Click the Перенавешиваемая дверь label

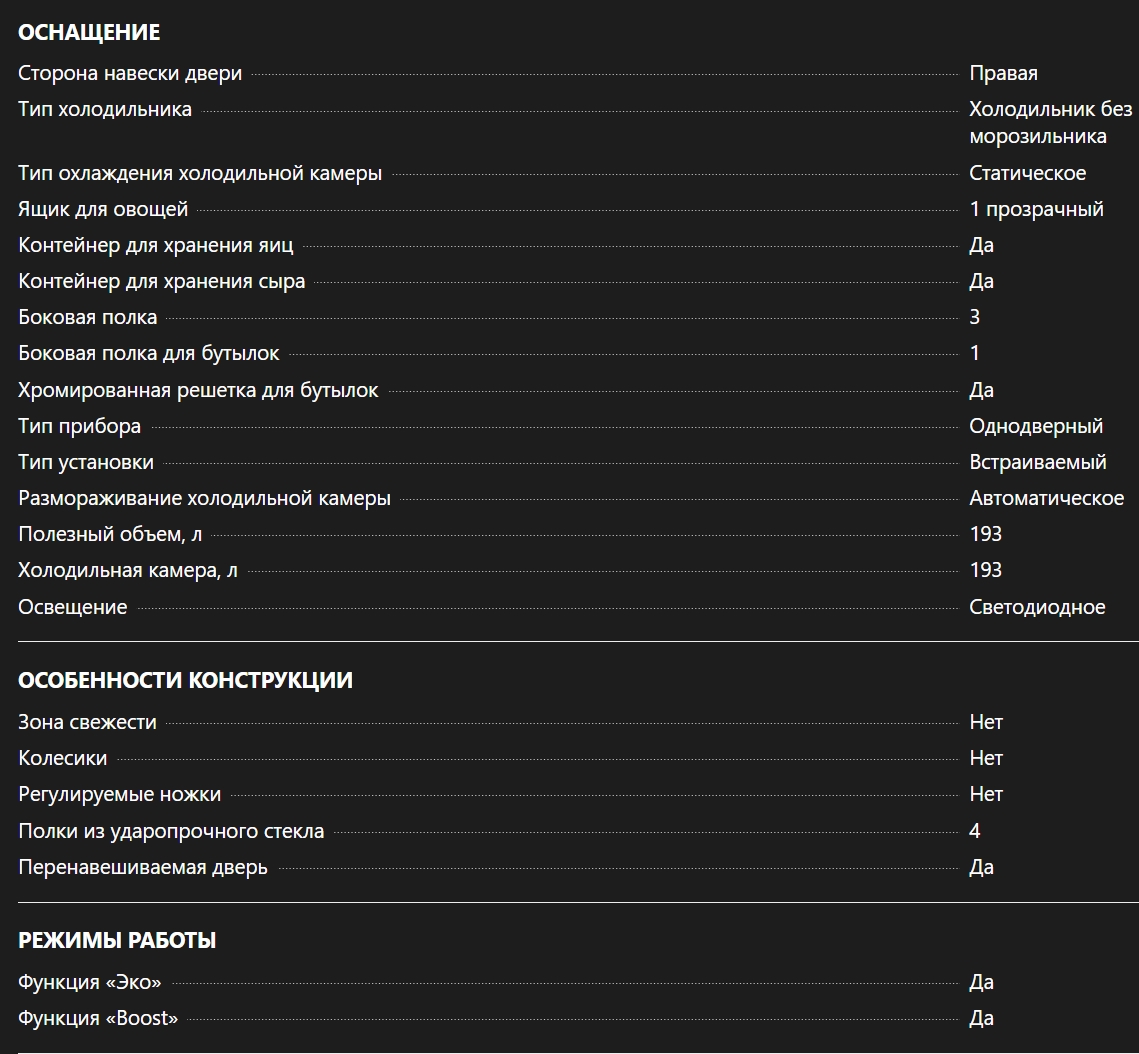point(143,867)
